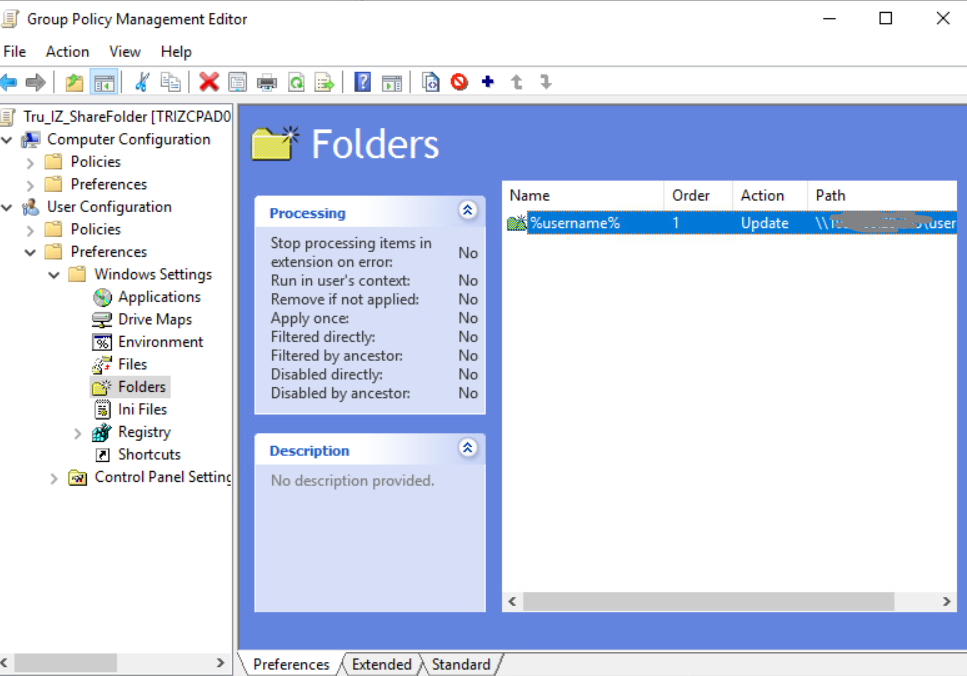Click list horizontal scrollbar right arrow
Viewport: 967px width, 676px height.
(947, 601)
